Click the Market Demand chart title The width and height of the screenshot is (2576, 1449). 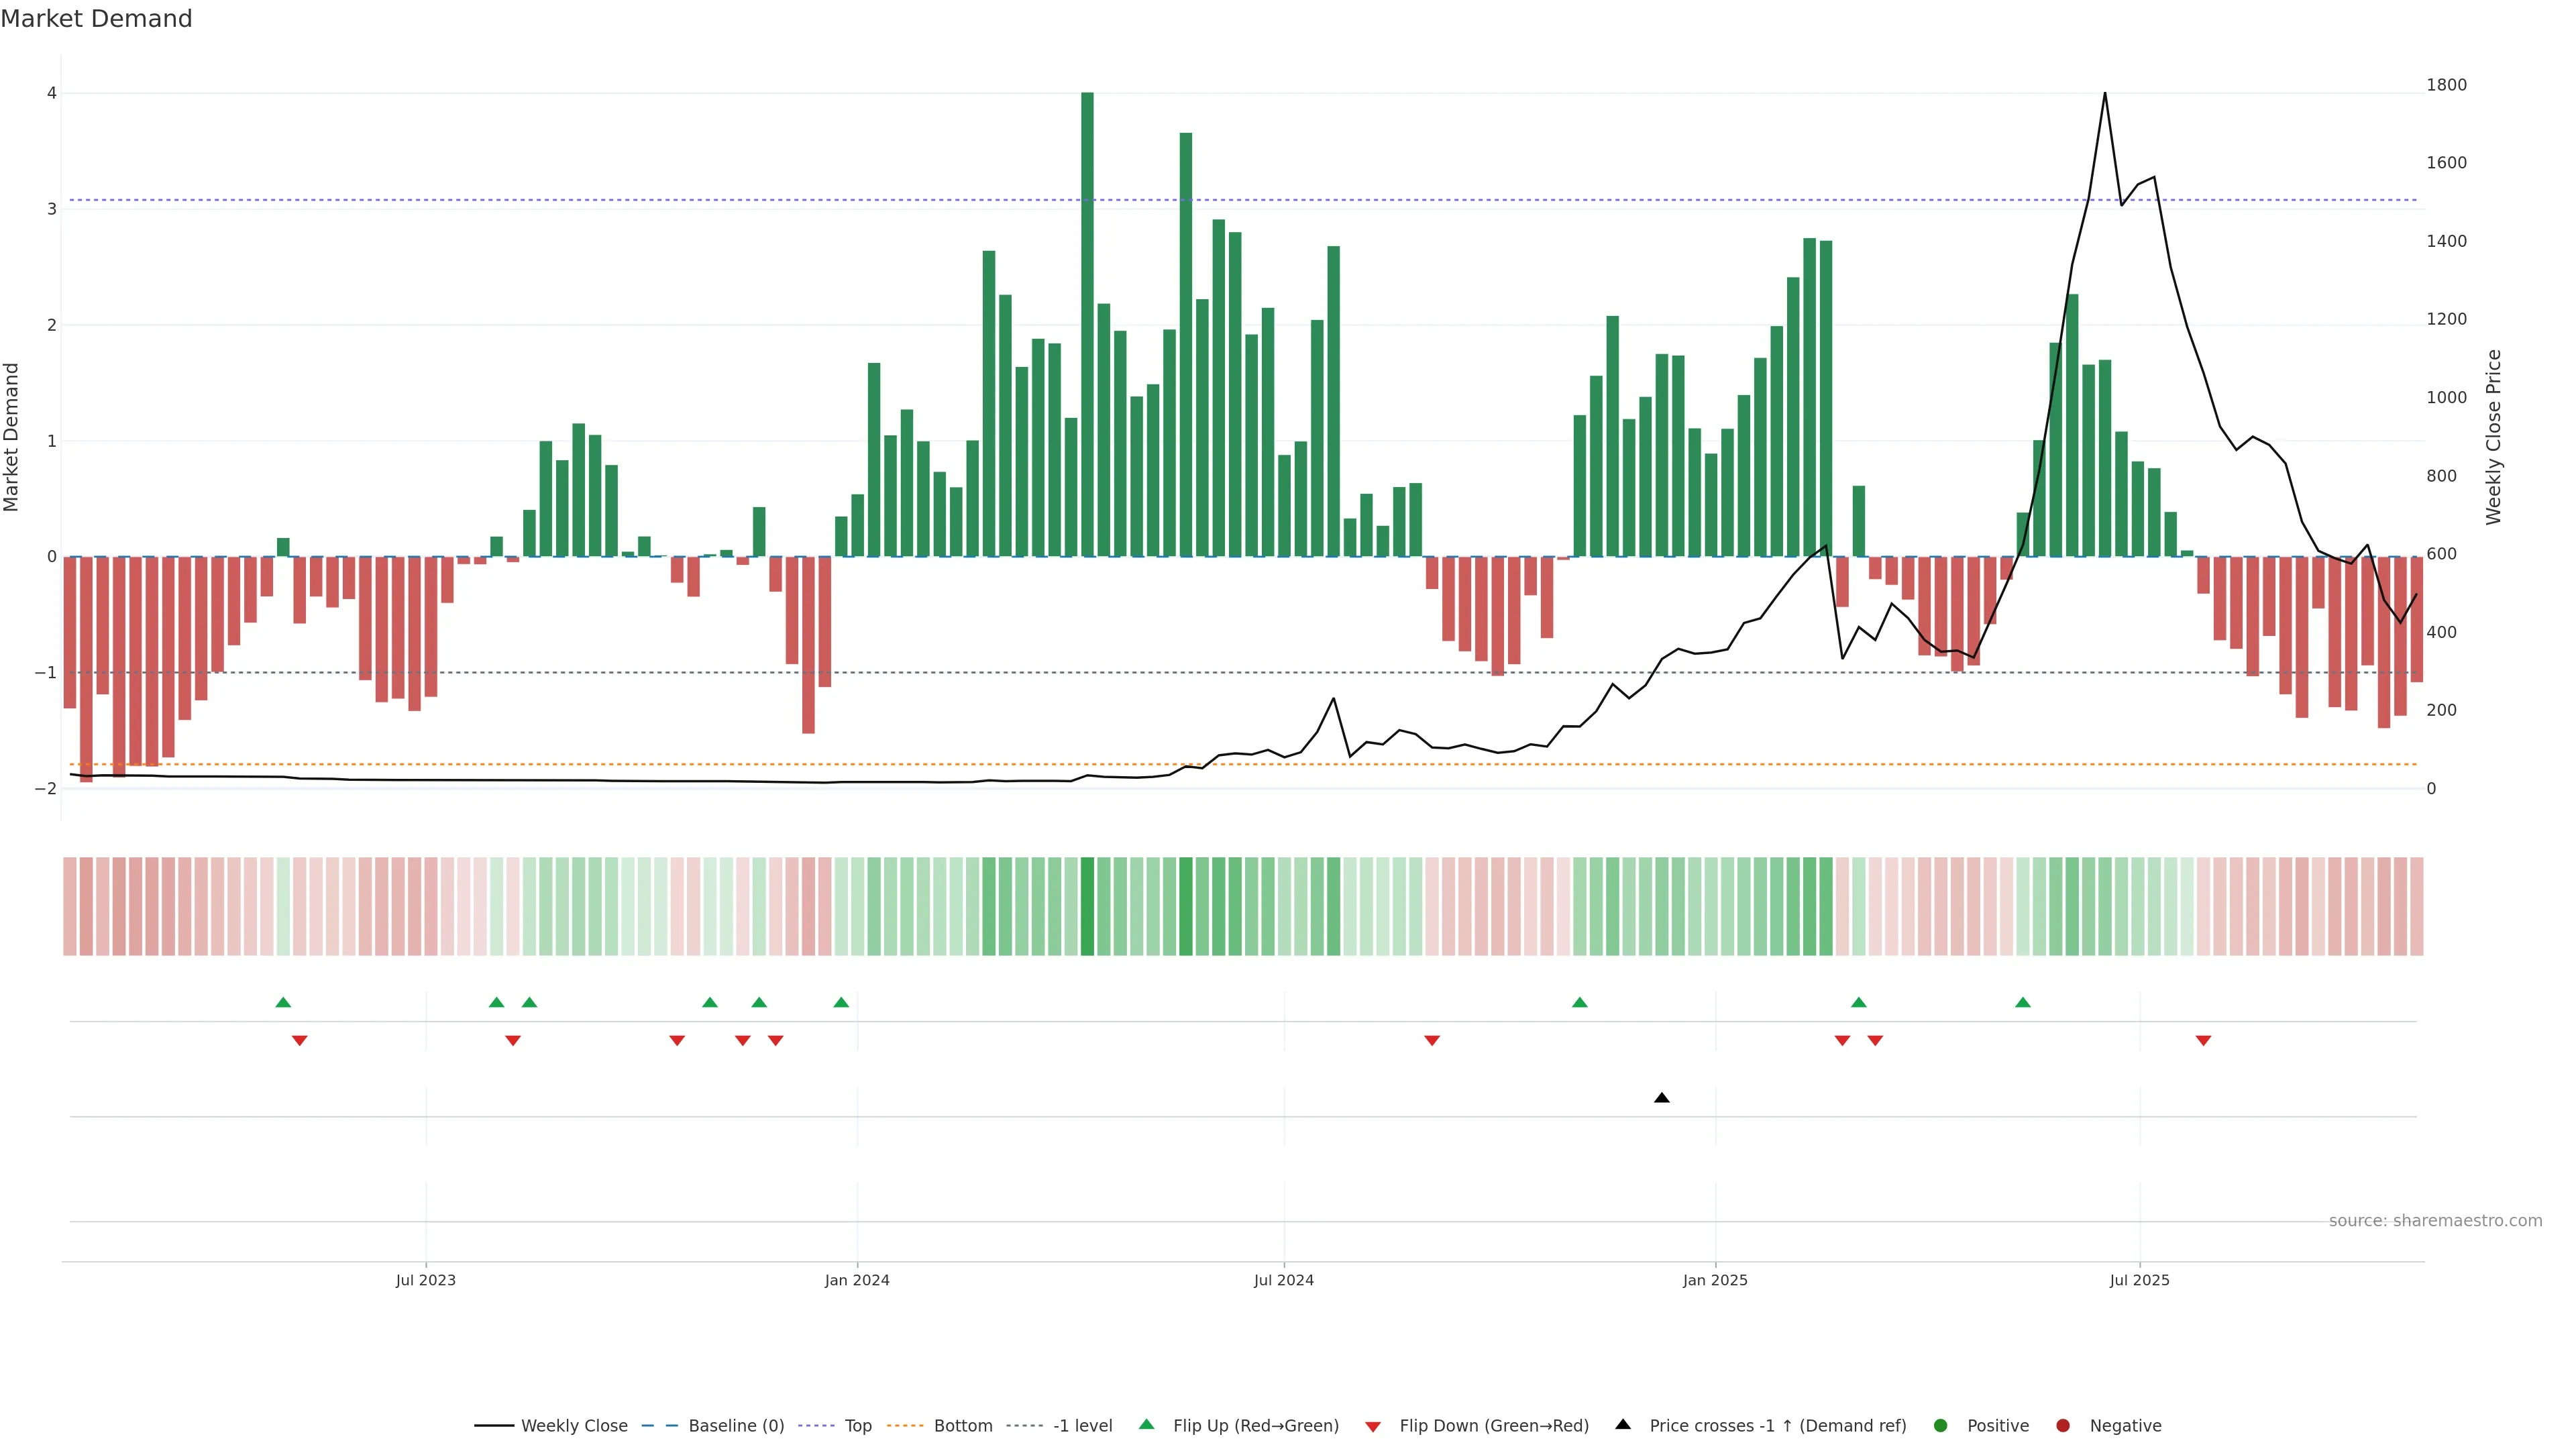click(x=96, y=19)
